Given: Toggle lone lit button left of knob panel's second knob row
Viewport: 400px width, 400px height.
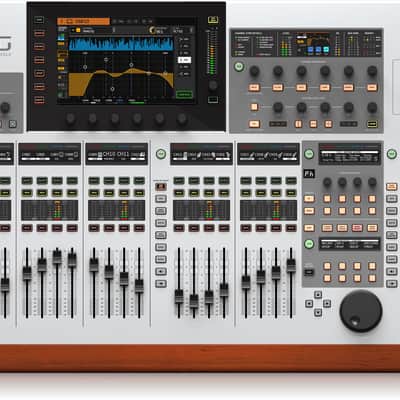Looking at the screenshot, I should [x=254, y=107].
